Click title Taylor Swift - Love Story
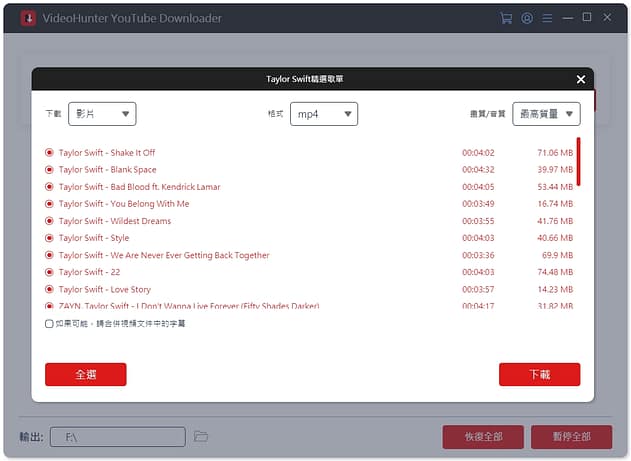Viewport: 631px width, 461px height. pyautogui.click(x=105, y=289)
